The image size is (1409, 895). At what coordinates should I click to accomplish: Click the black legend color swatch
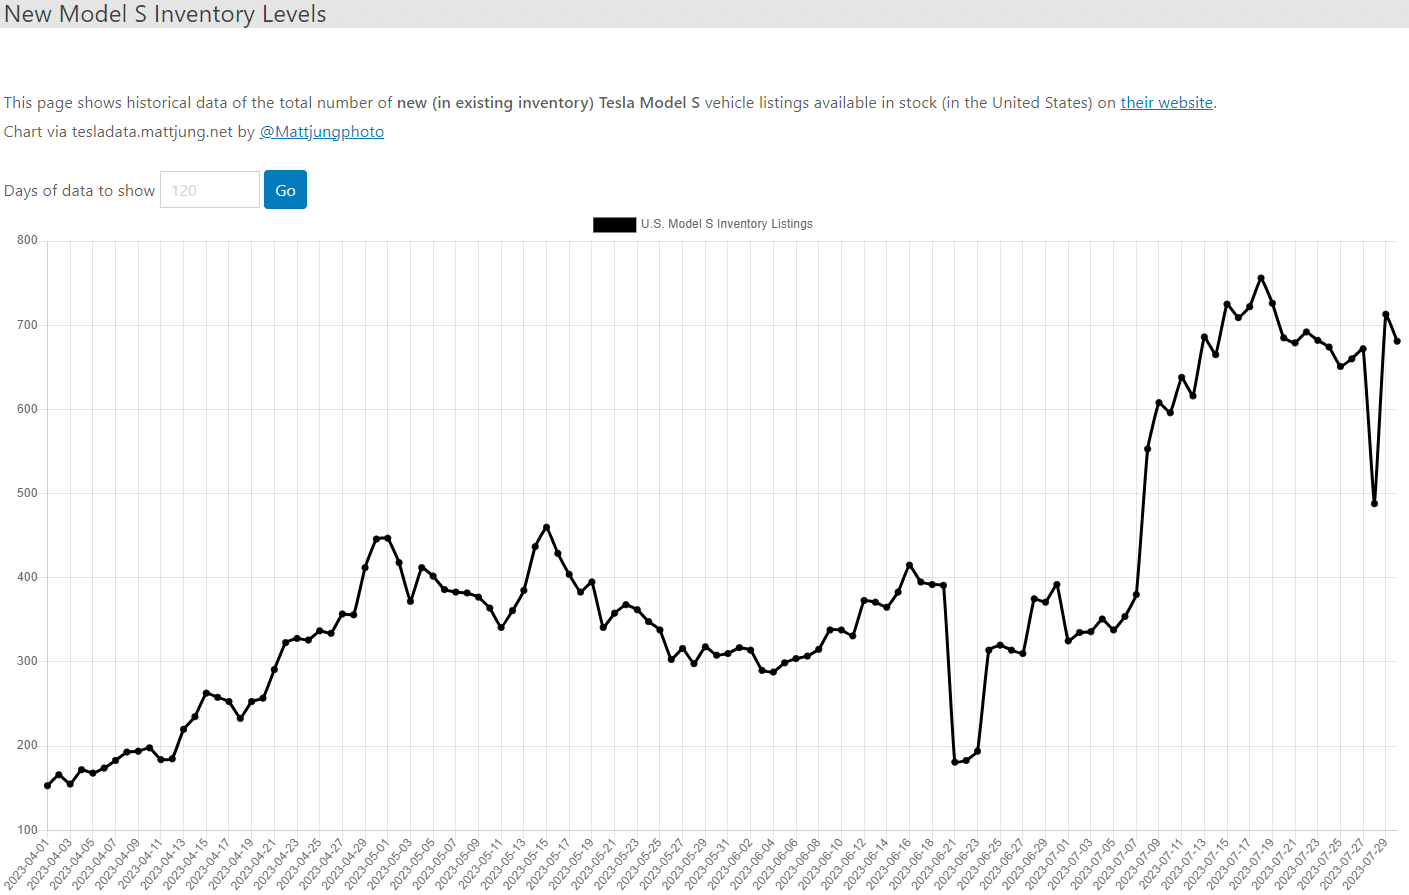click(x=615, y=224)
